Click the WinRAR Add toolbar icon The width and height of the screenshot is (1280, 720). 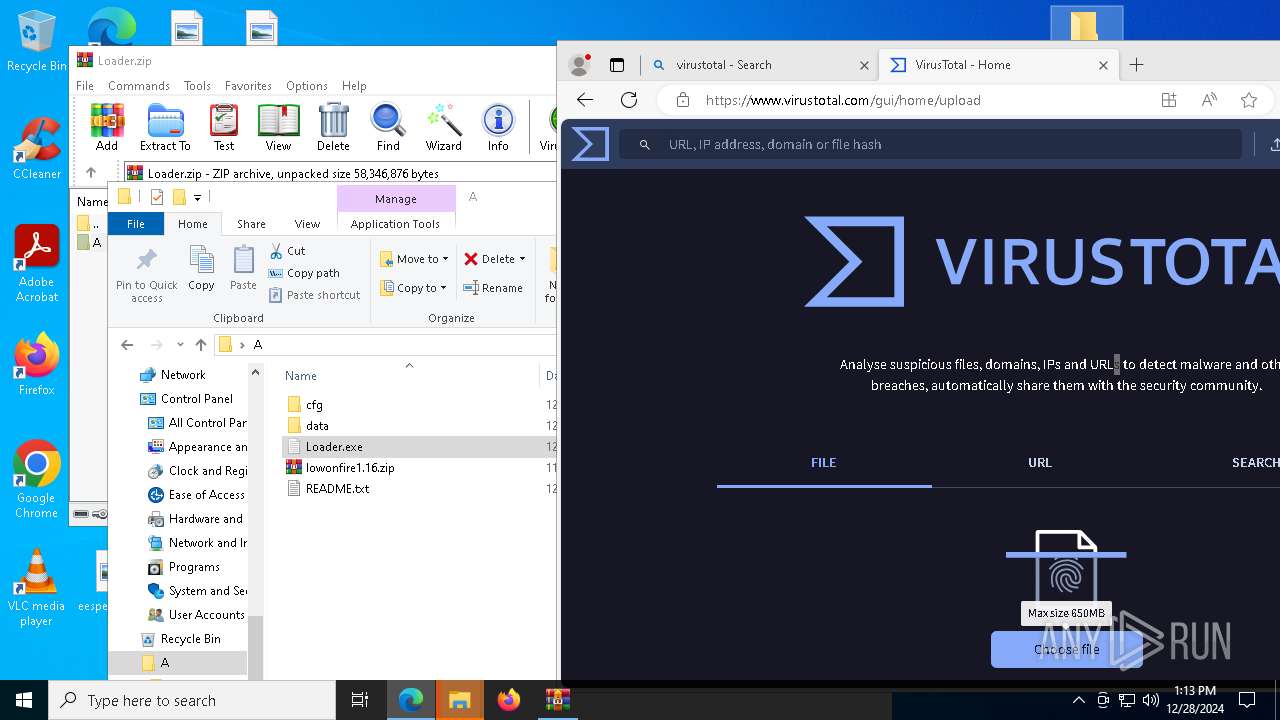pos(107,127)
